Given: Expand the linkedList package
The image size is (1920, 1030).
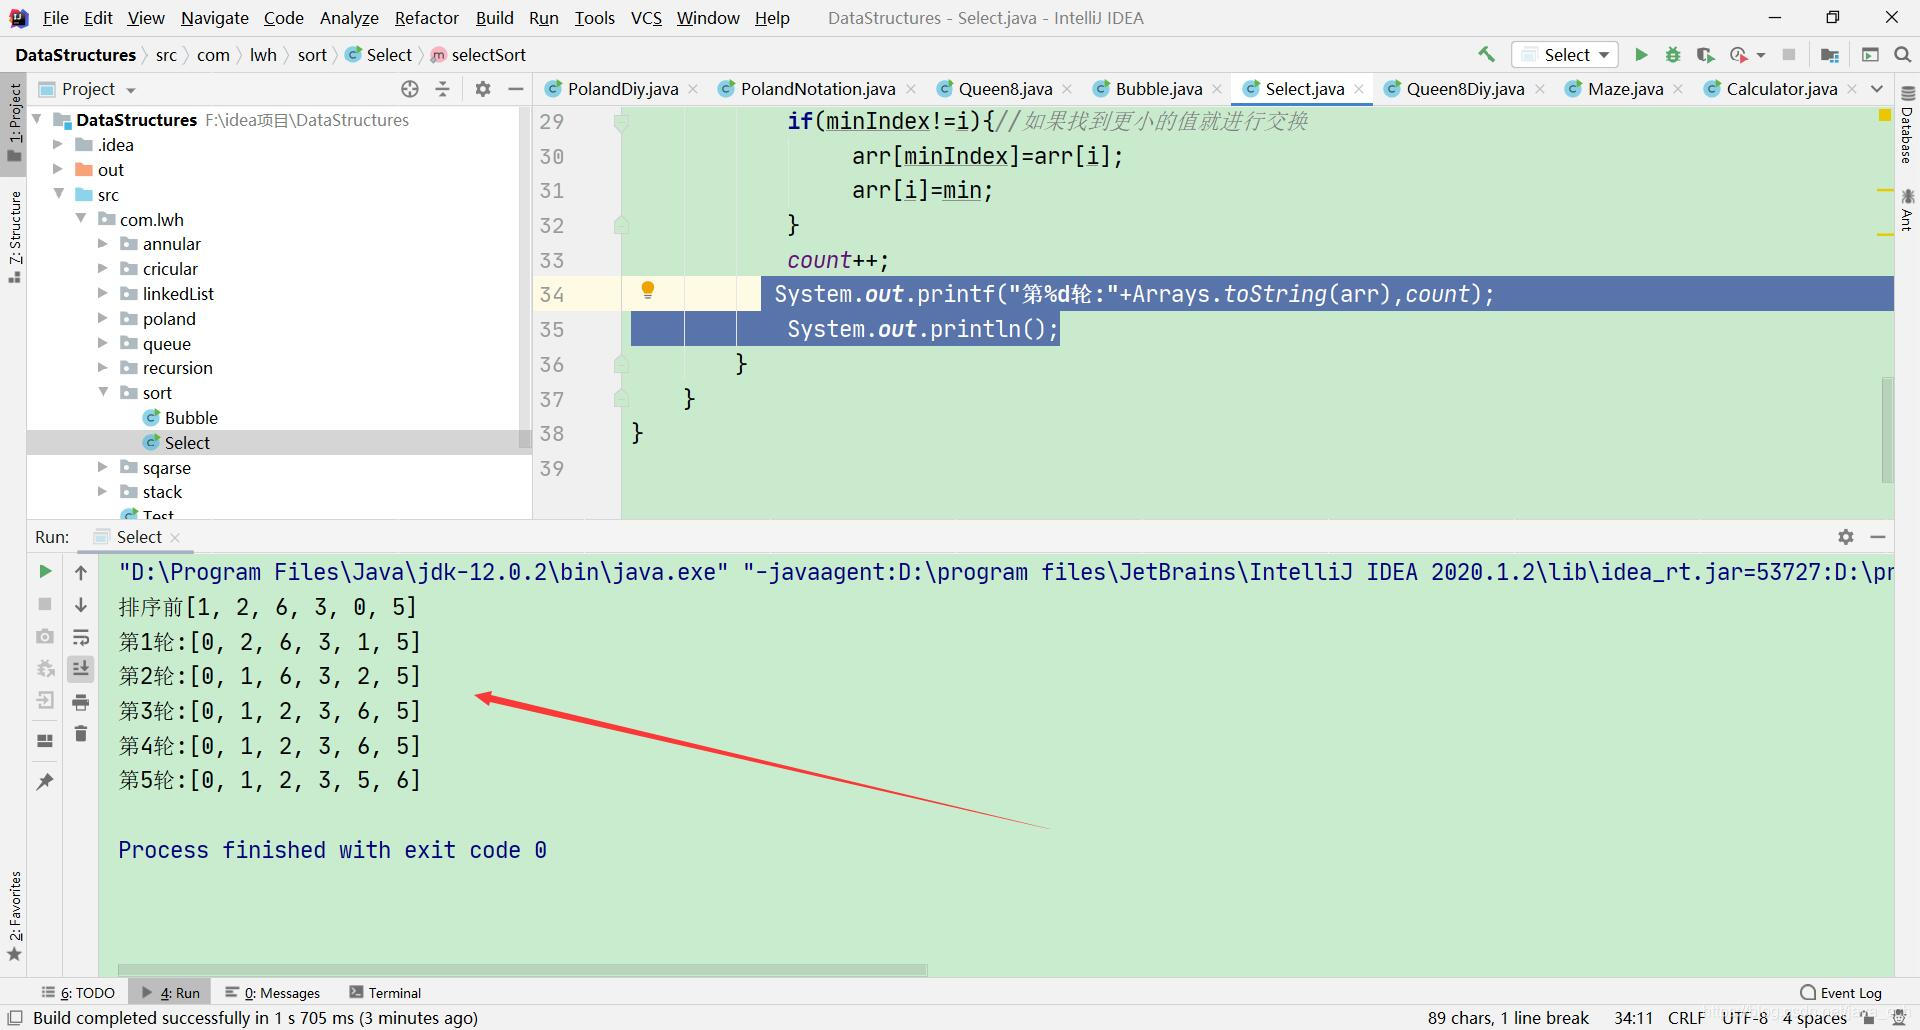Looking at the screenshot, I should 103,293.
